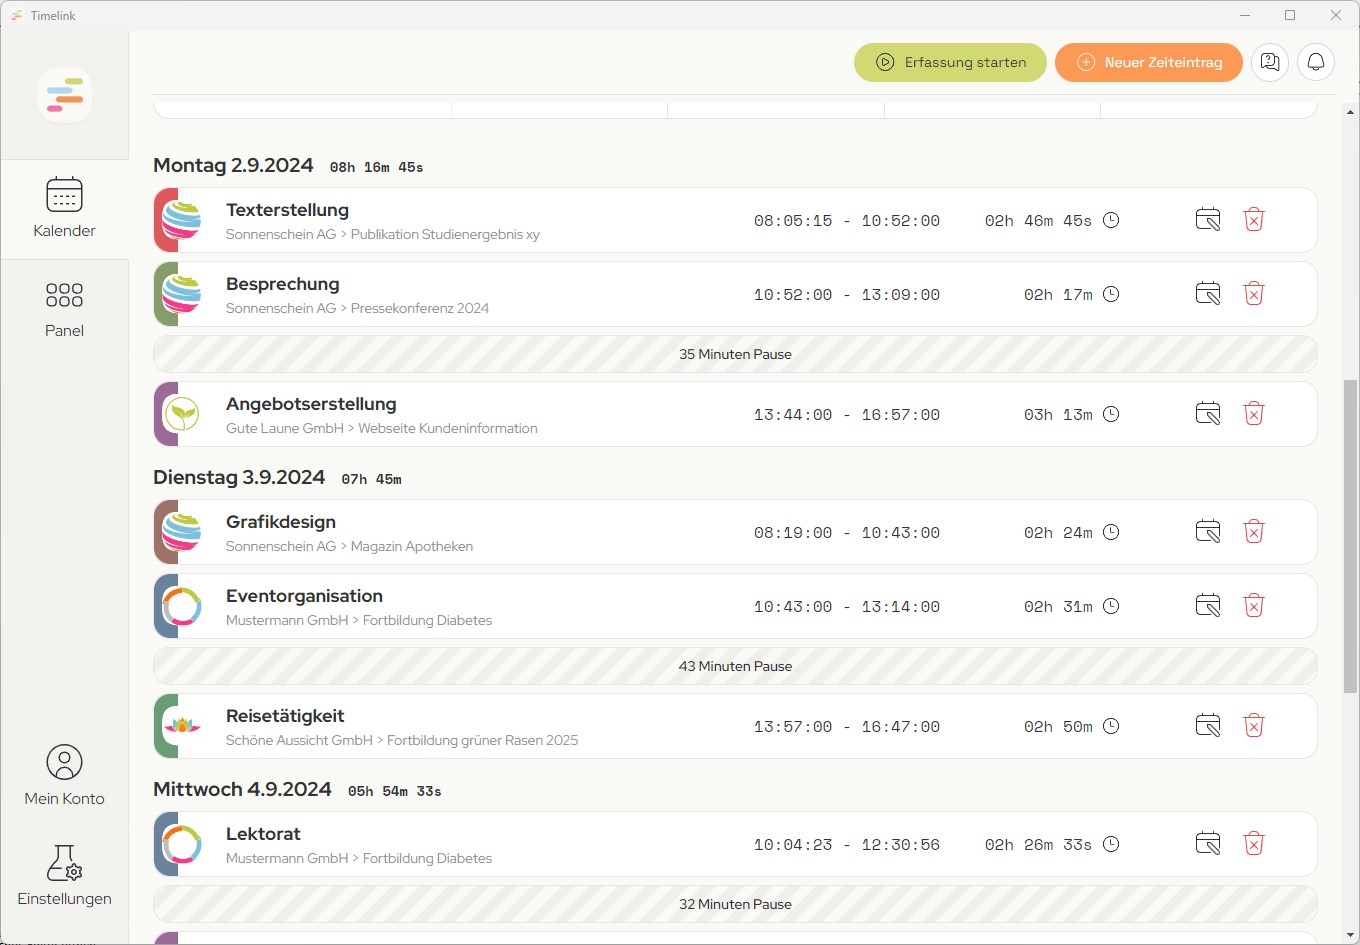
Task: Delete the Eventorganisation entry
Action: pos(1254,606)
